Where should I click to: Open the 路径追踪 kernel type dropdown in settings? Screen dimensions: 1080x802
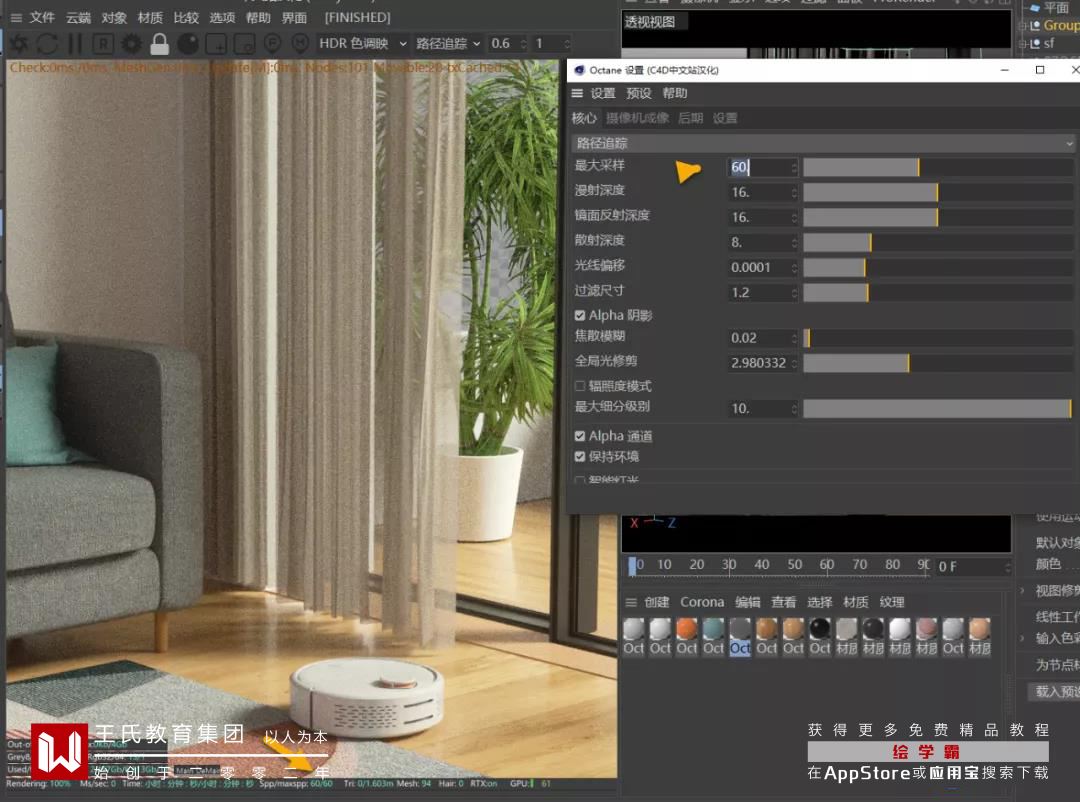824,143
